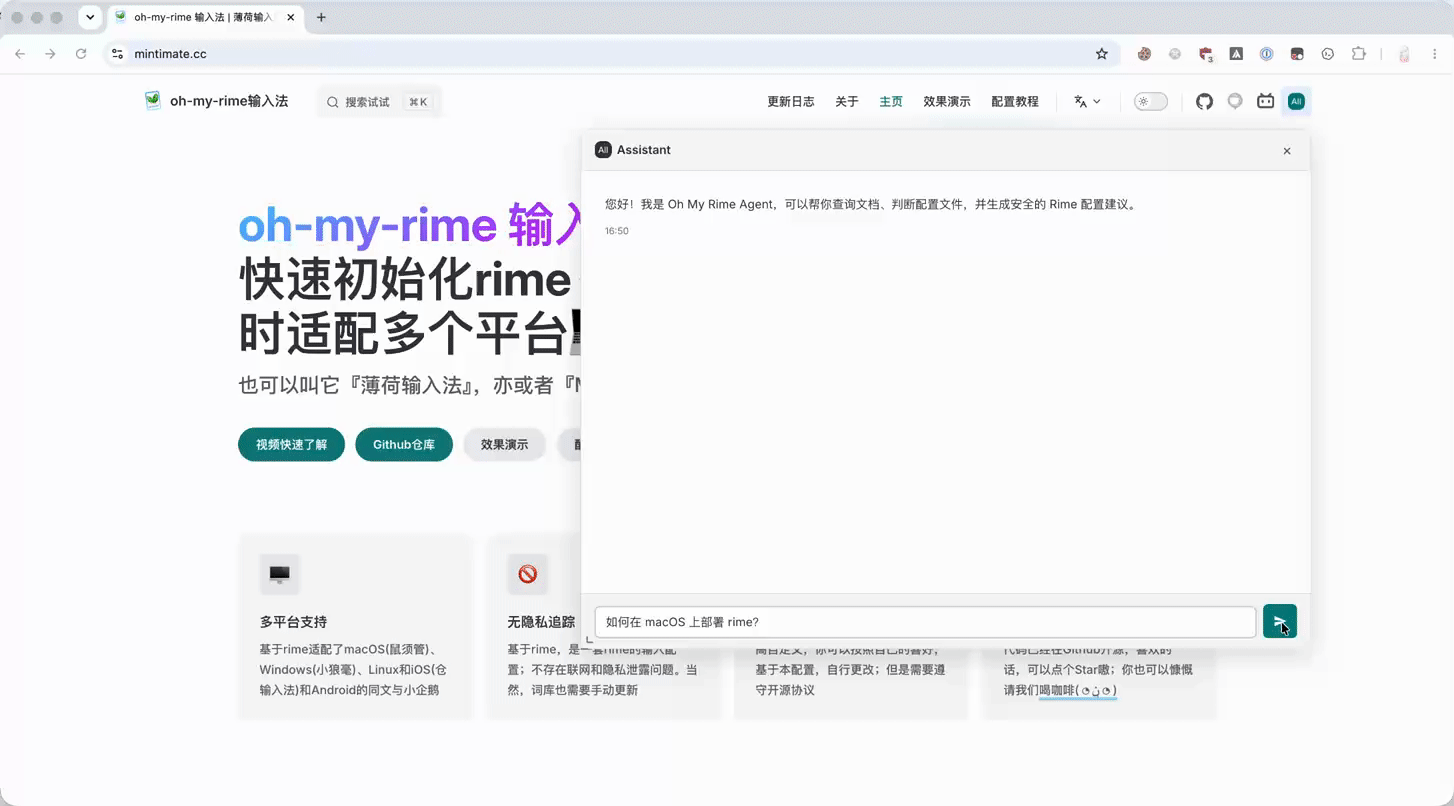Open 效果演示 in the navigation menu
Image resolution: width=1454 pixels, height=806 pixels.
947,101
